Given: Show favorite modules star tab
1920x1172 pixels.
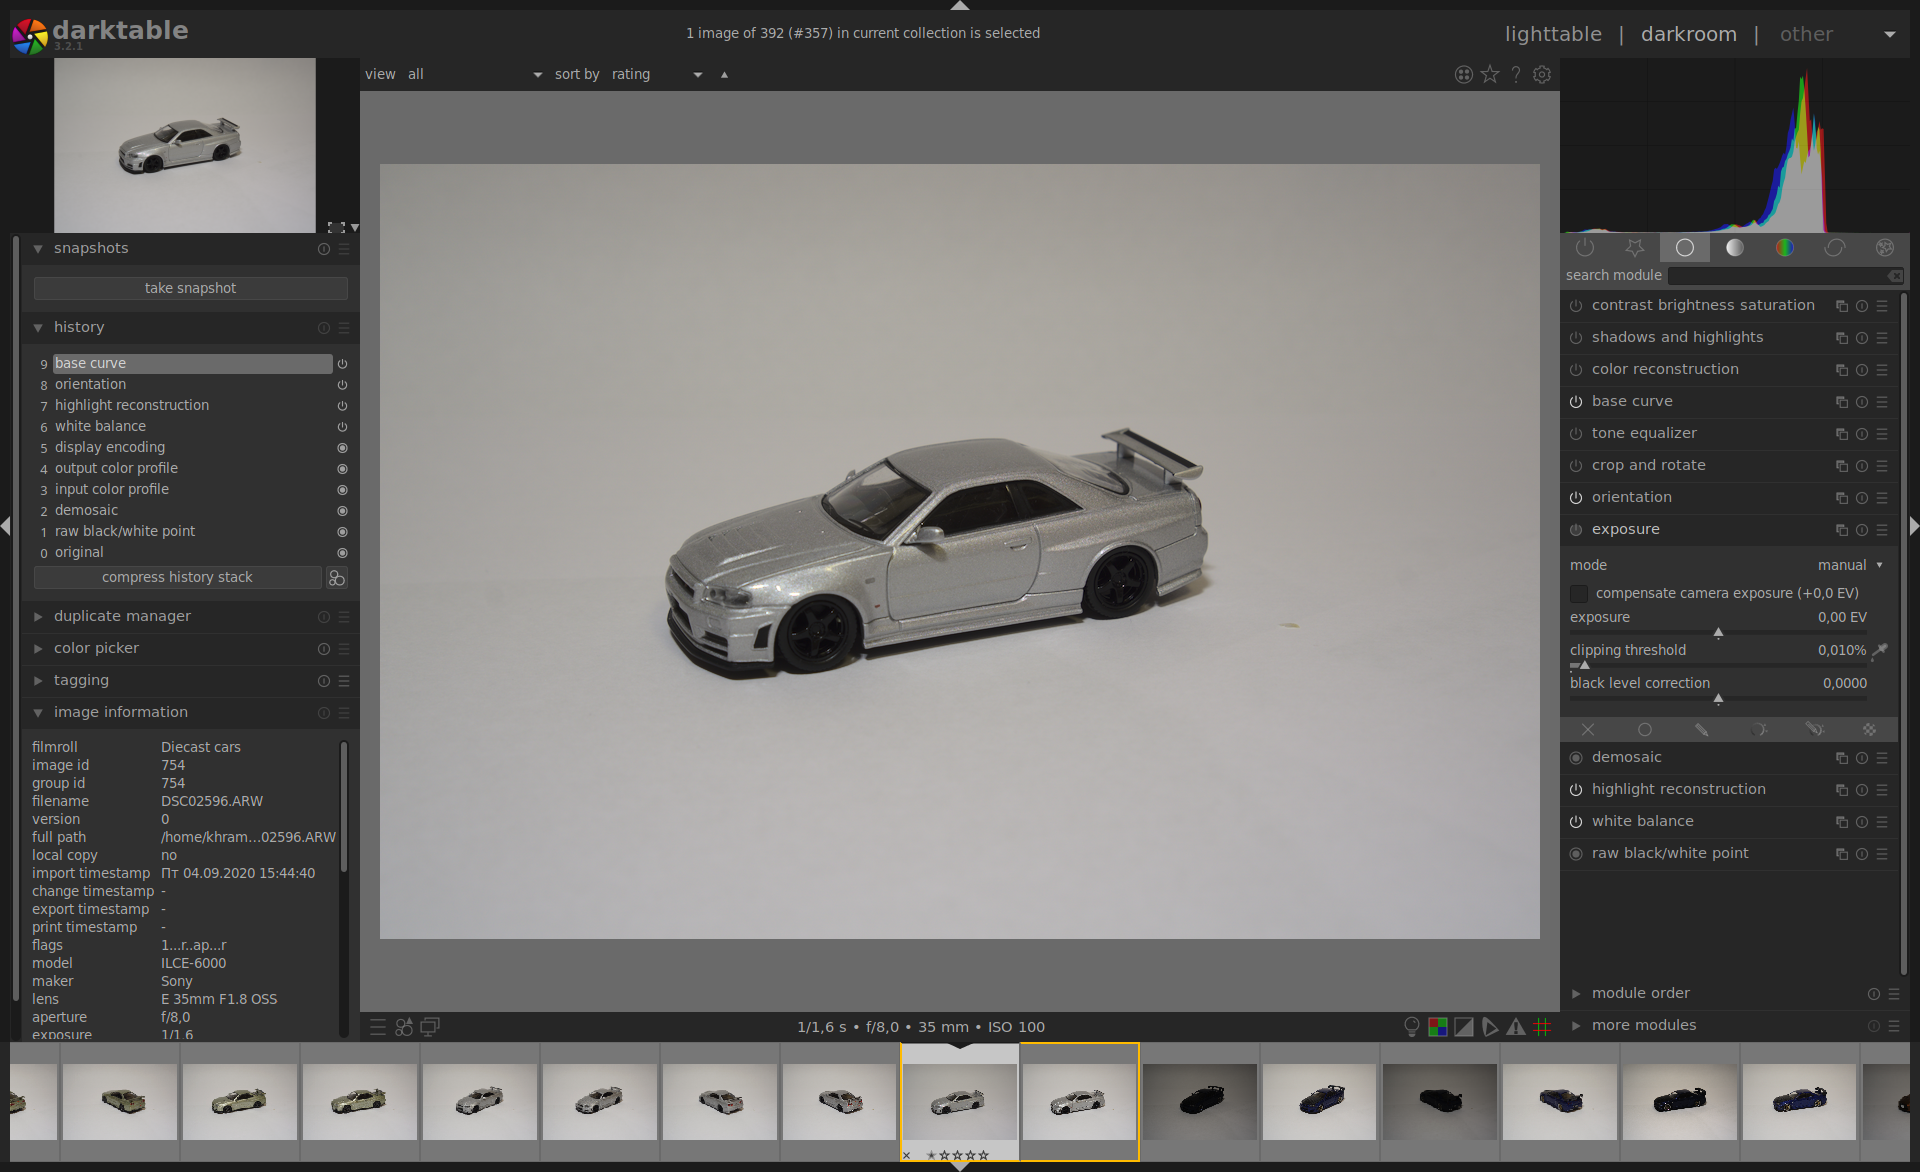Looking at the screenshot, I should coord(1635,247).
